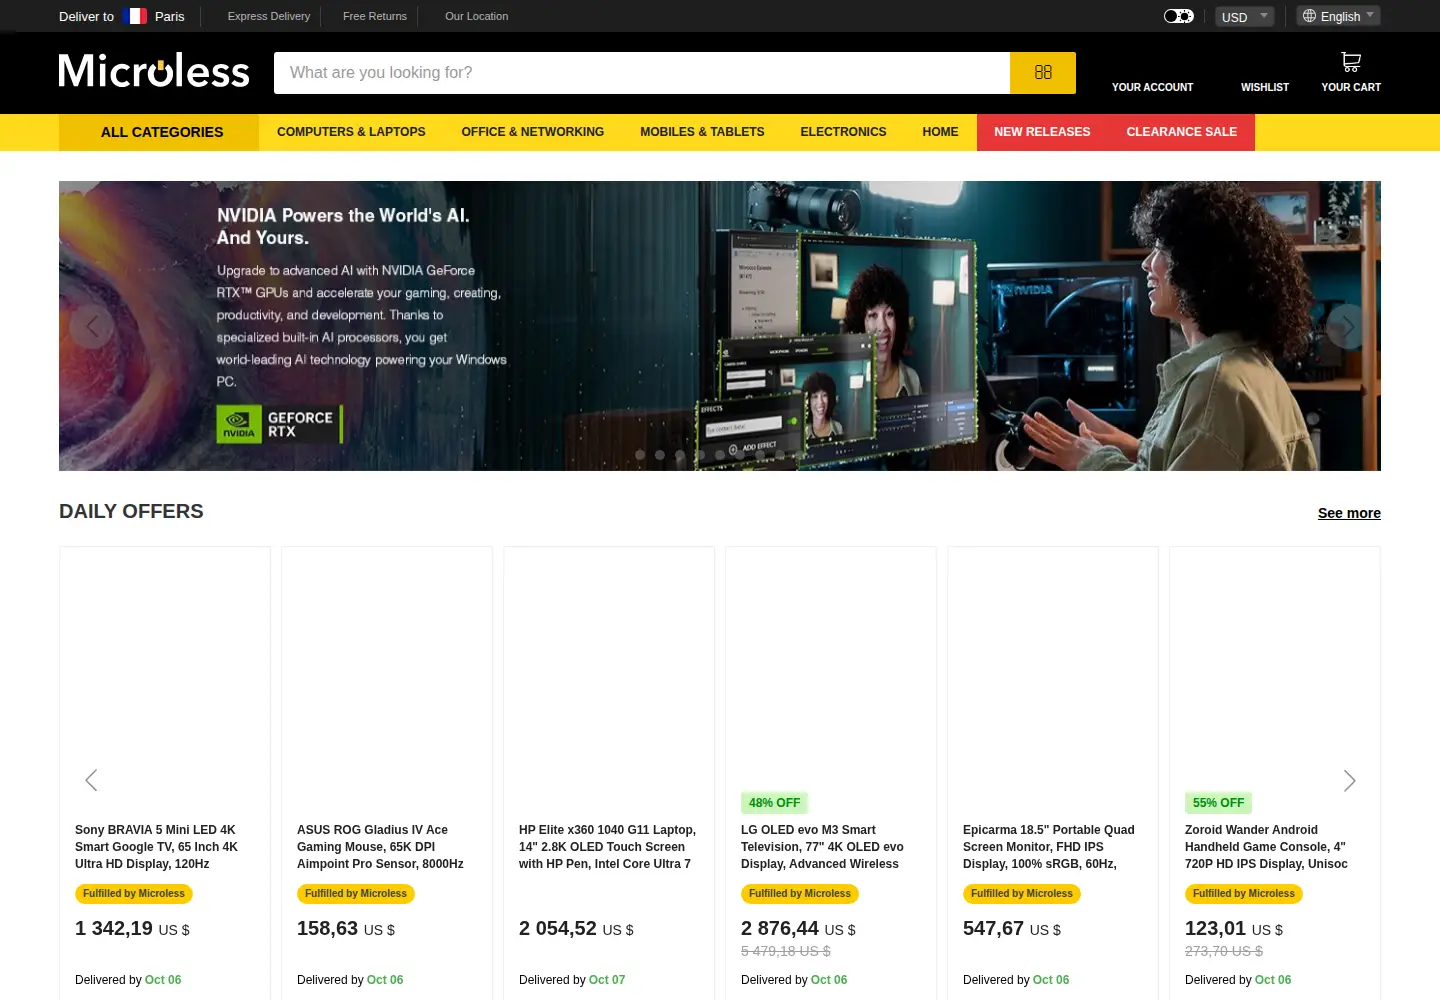Click See more for Daily Offers

point(1349,513)
